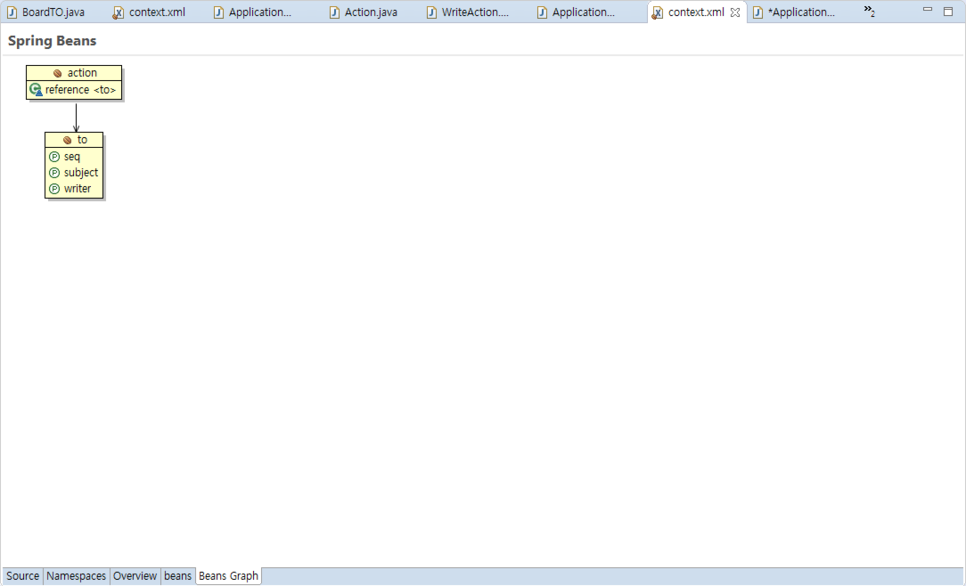Select the Beans Graph bottom tab

[x=229, y=576]
